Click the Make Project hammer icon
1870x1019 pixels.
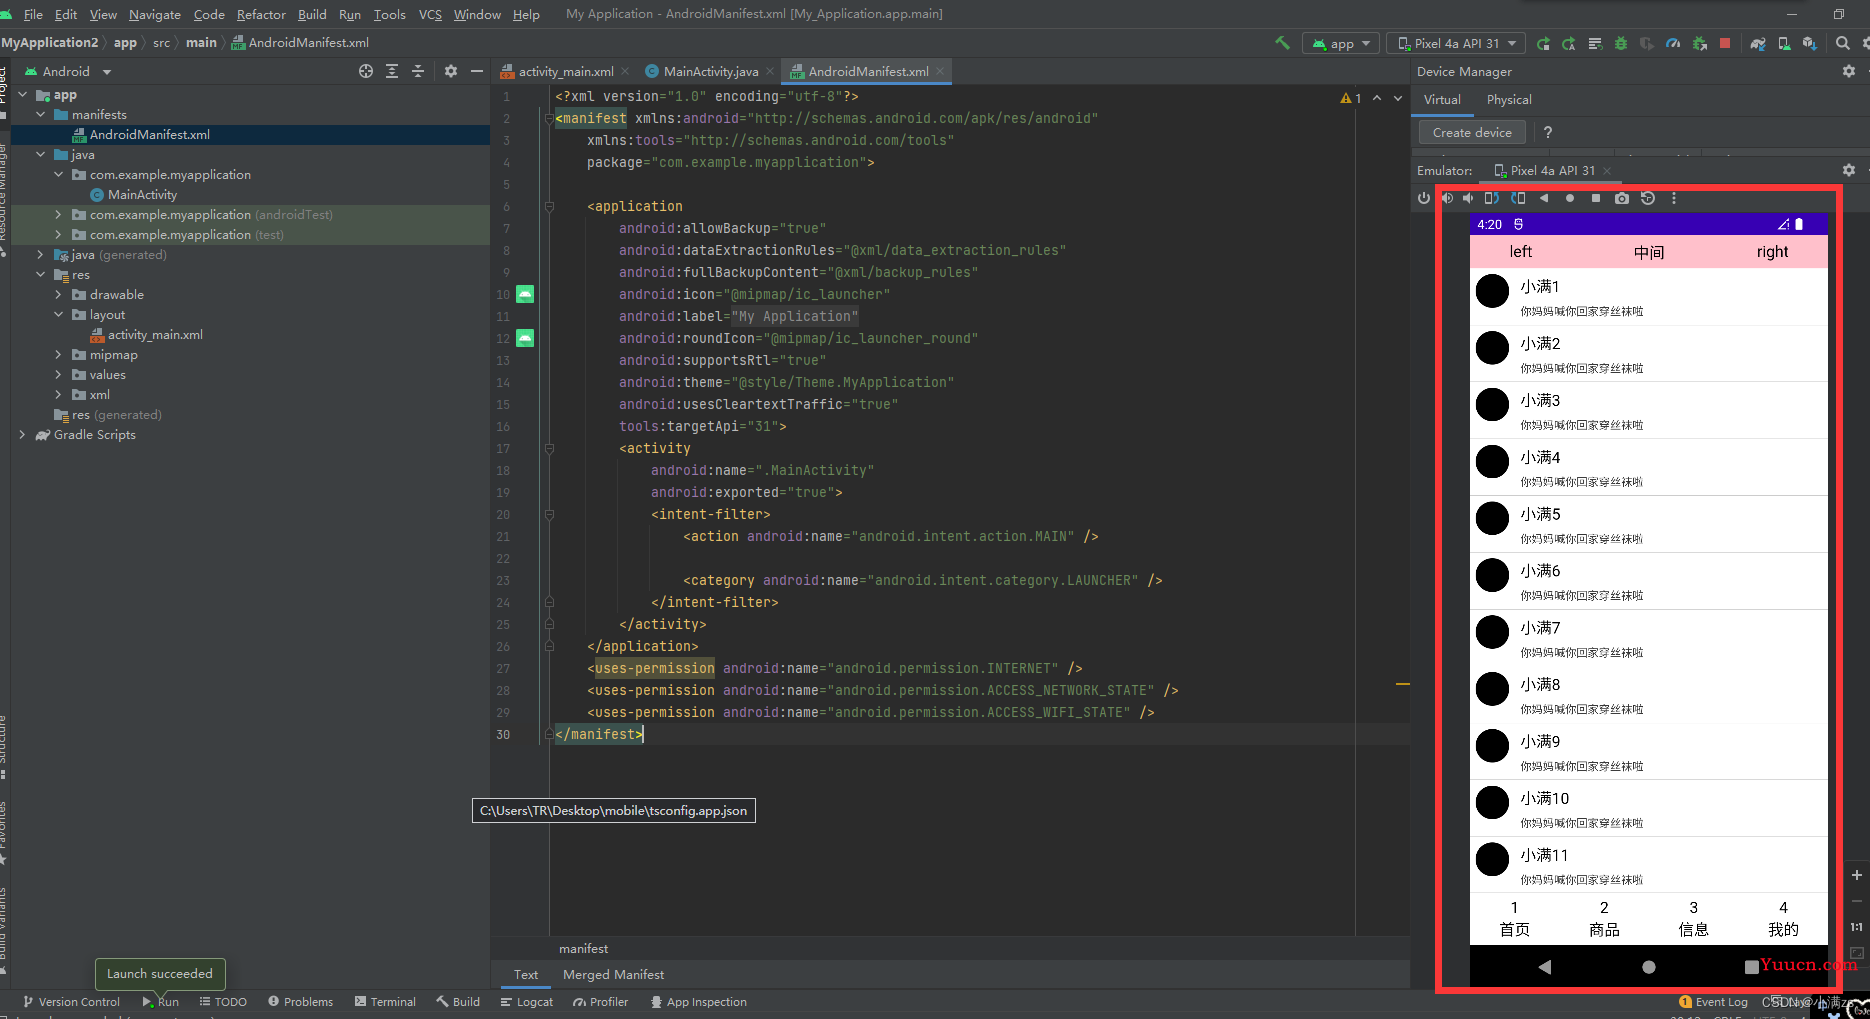click(x=1282, y=43)
